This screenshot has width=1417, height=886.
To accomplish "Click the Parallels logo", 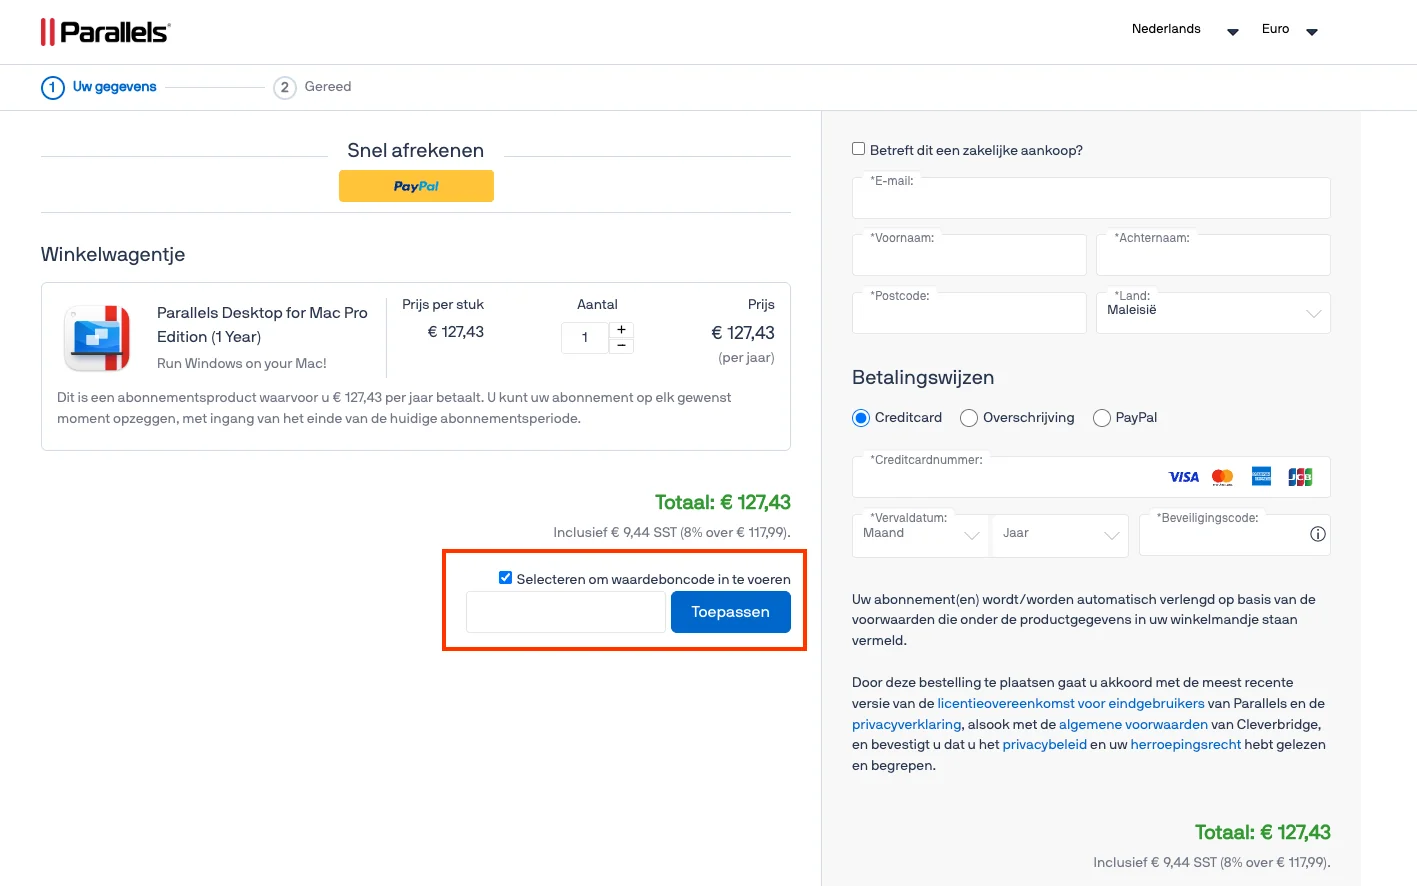I will (105, 32).
